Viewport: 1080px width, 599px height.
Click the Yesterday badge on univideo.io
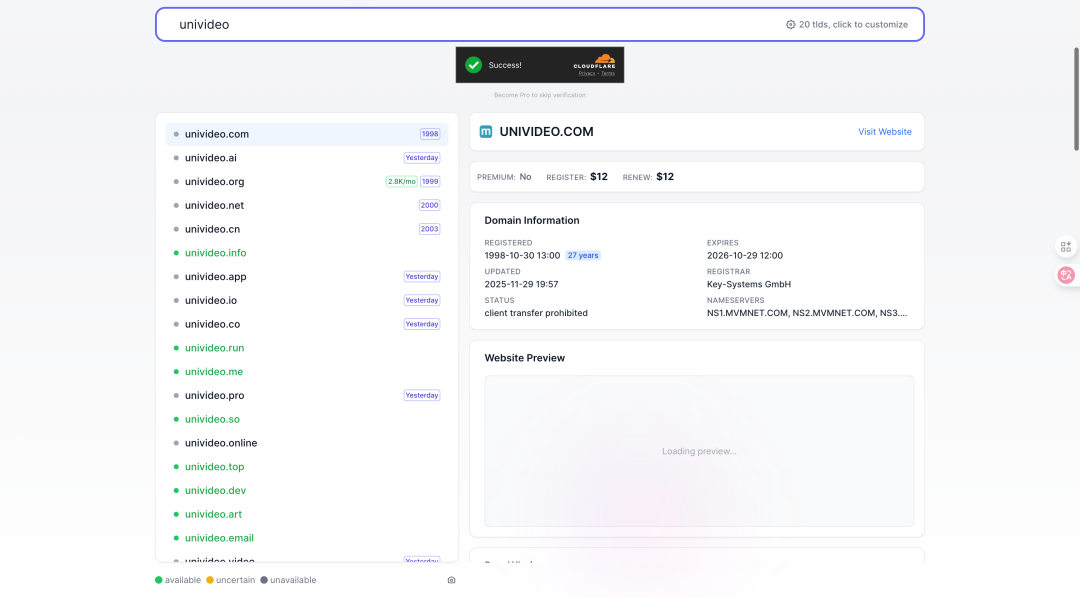pyautogui.click(x=422, y=300)
